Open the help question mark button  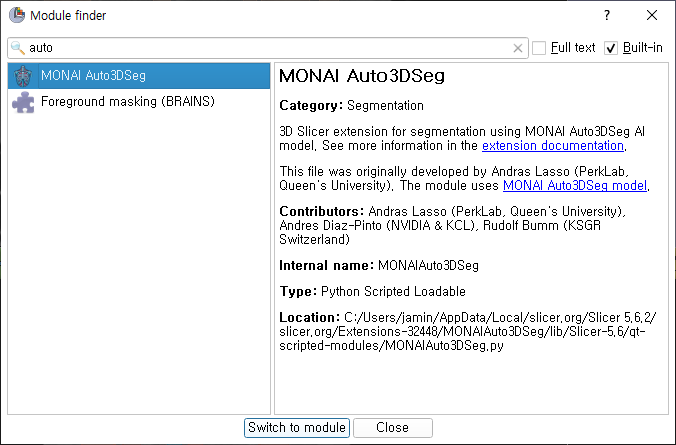coord(607,16)
